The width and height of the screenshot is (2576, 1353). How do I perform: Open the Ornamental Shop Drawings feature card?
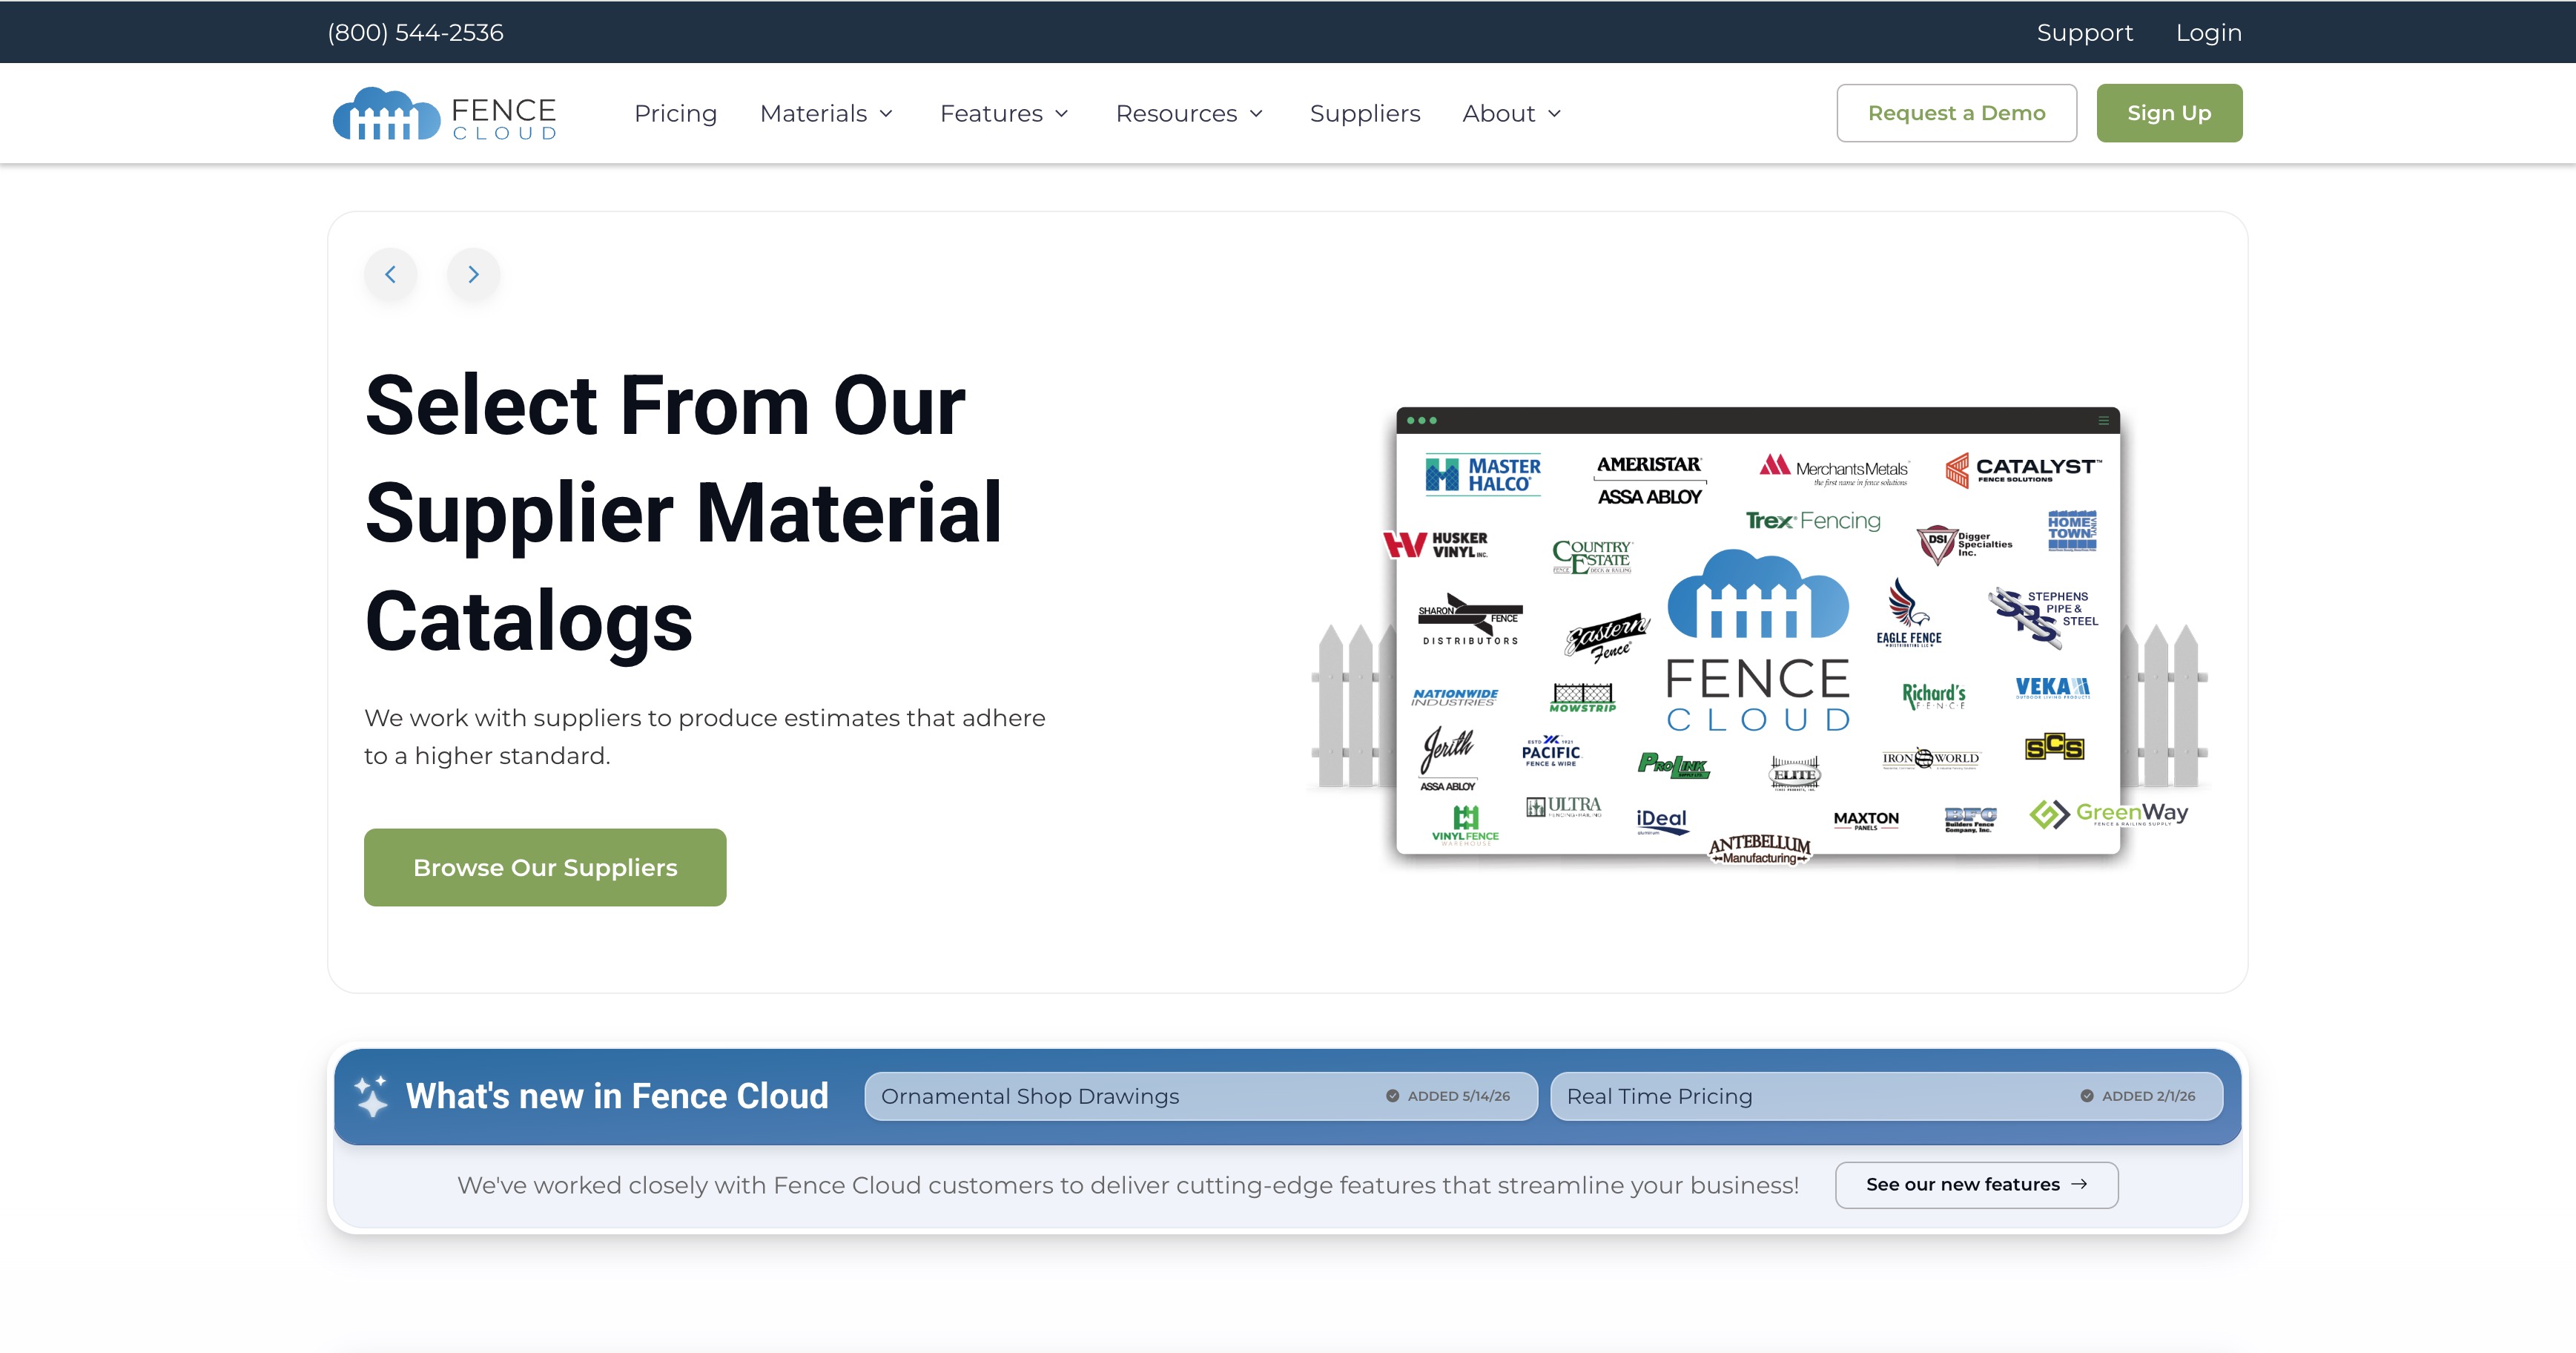pos(1201,1096)
